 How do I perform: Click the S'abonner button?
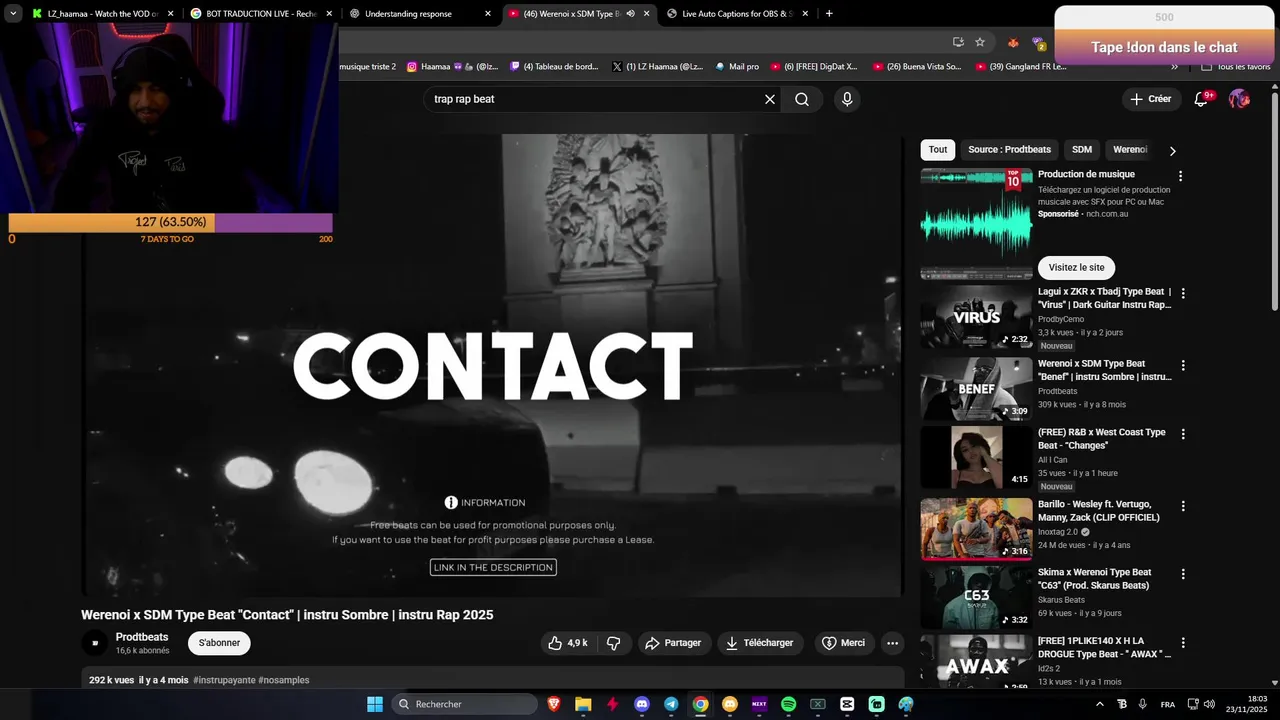(x=219, y=643)
